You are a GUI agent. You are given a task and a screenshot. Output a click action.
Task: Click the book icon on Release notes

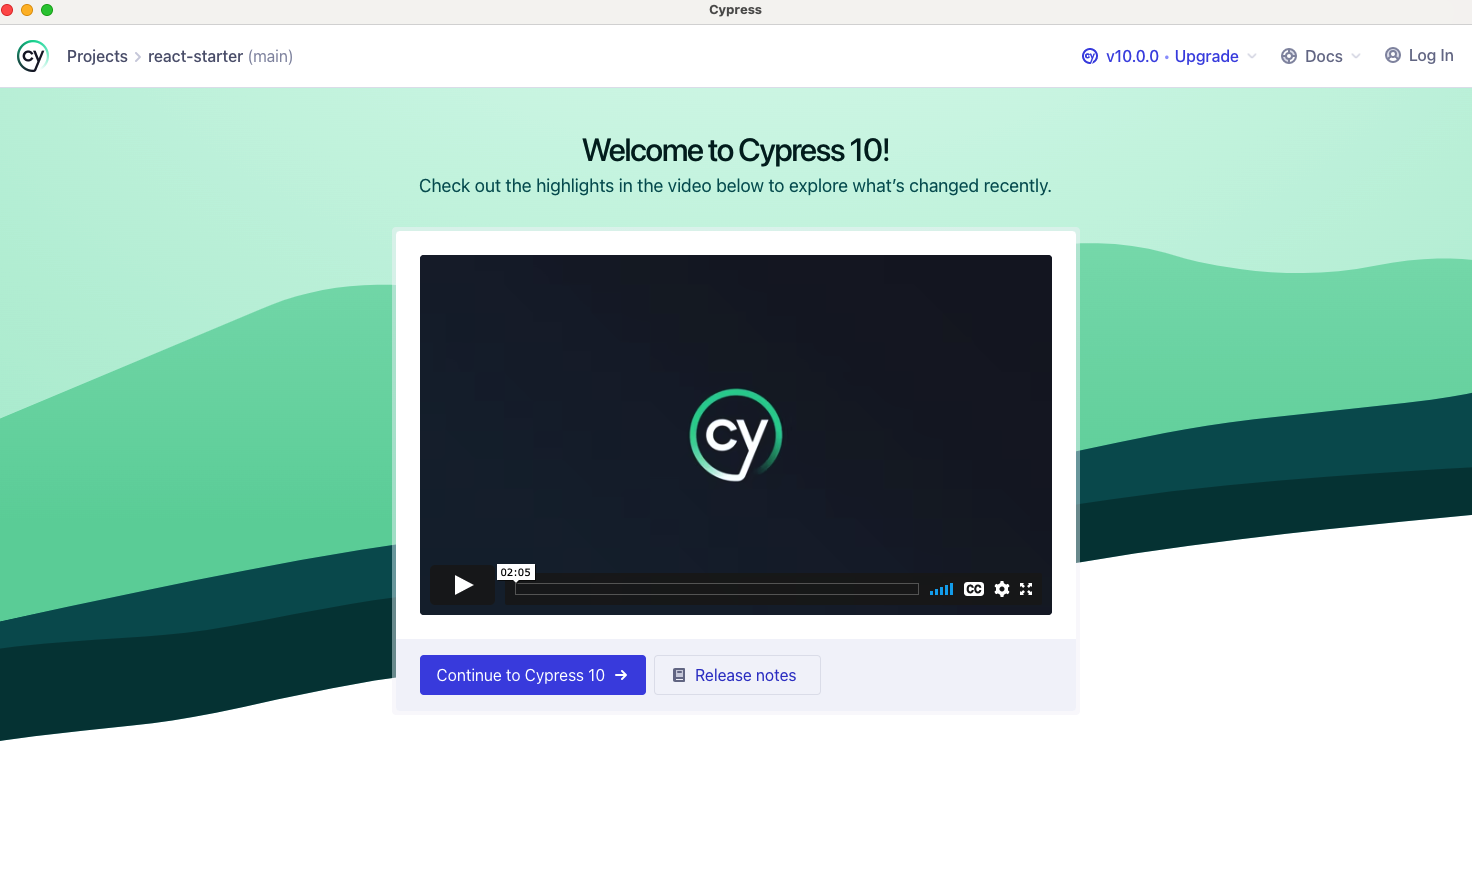tap(679, 675)
